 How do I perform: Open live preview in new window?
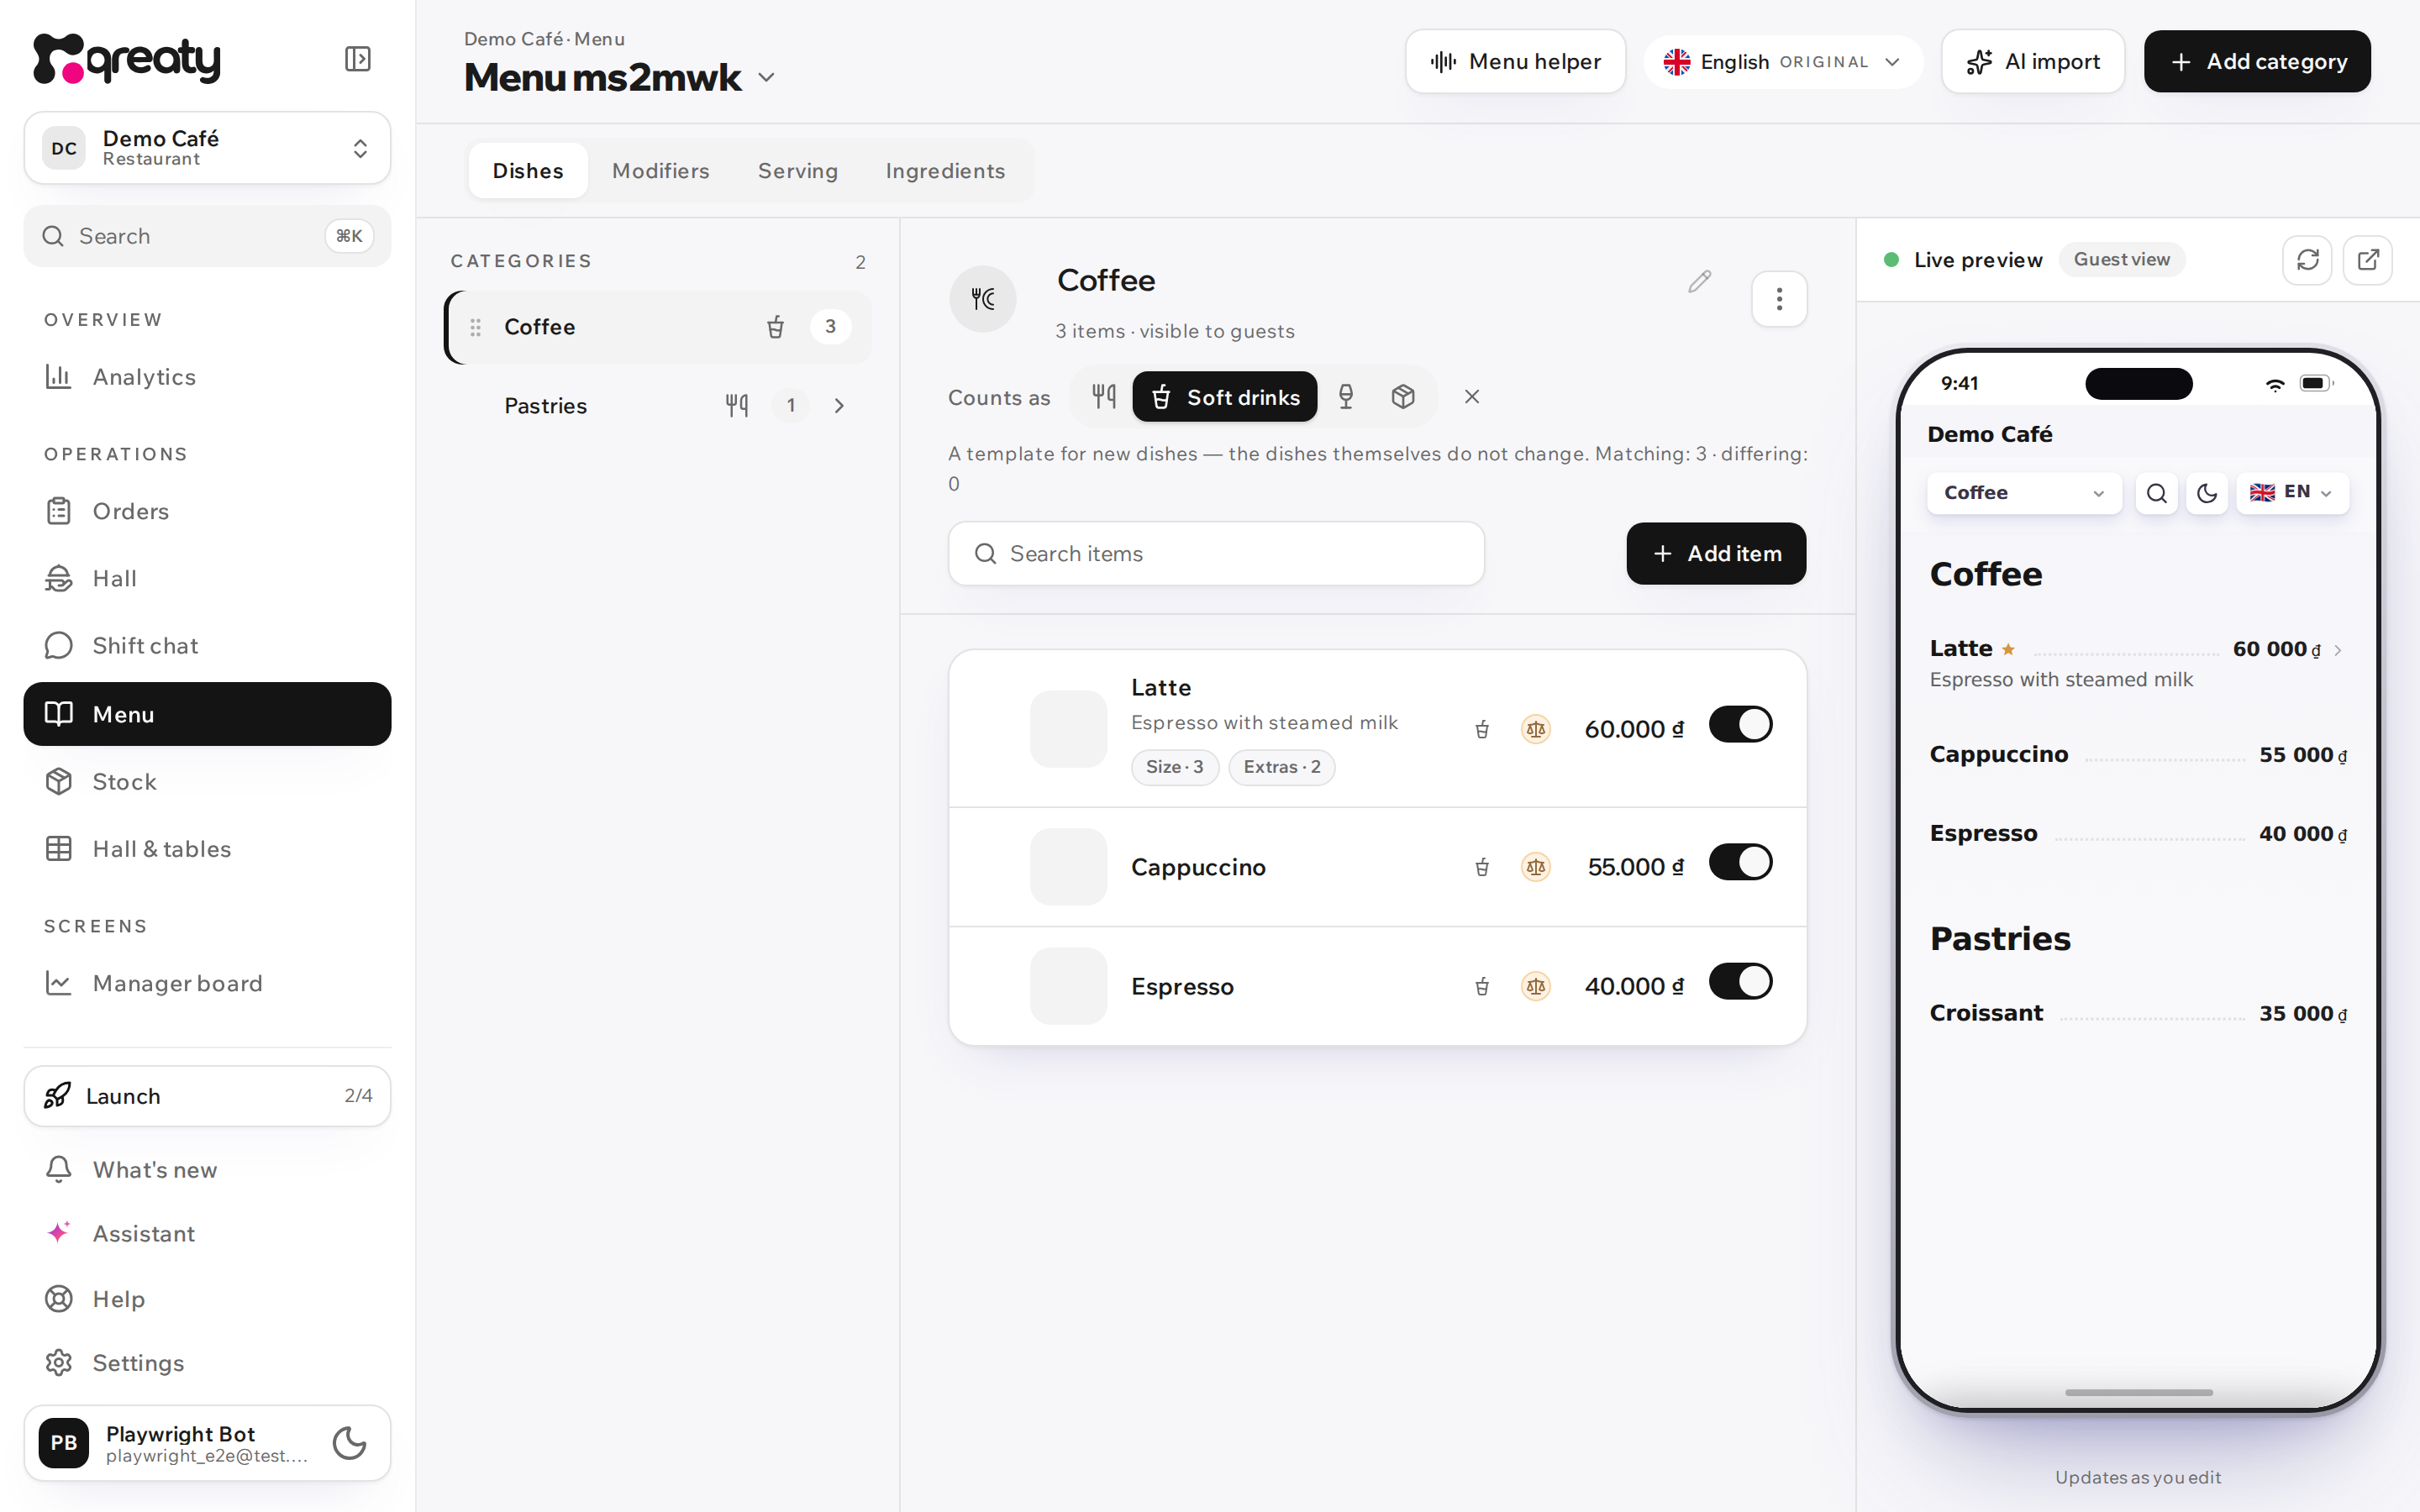(x=2368, y=260)
